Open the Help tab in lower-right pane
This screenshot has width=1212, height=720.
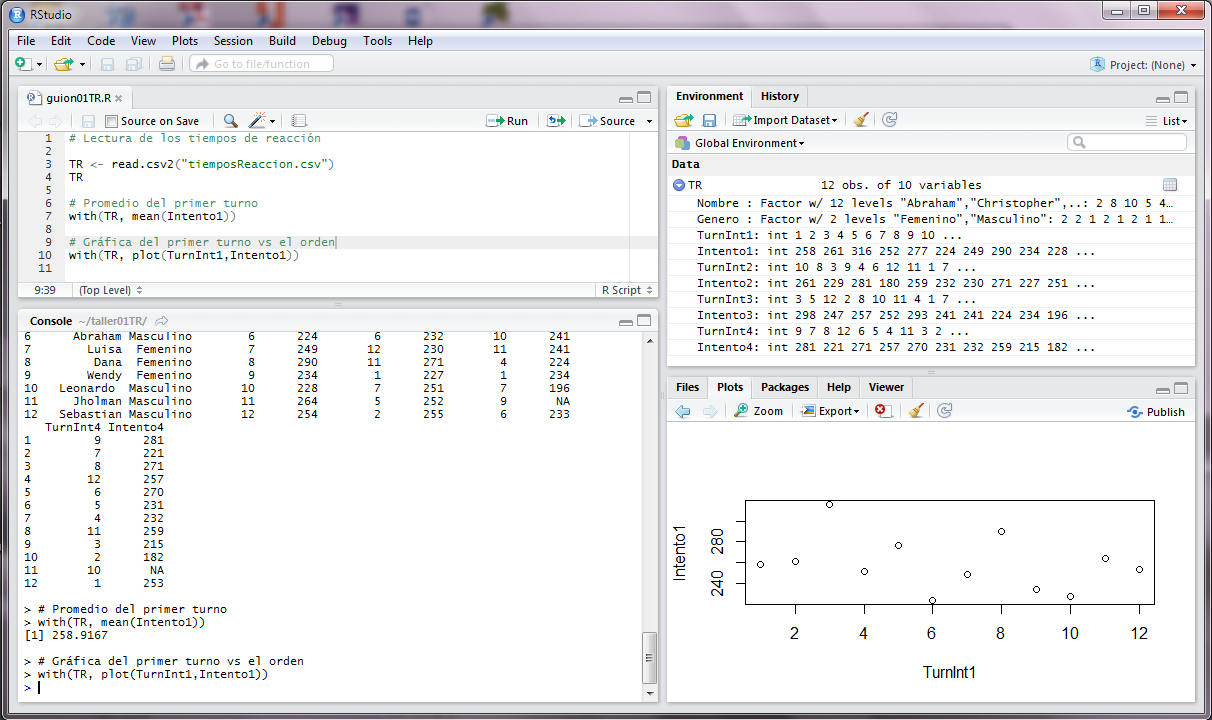839,387
